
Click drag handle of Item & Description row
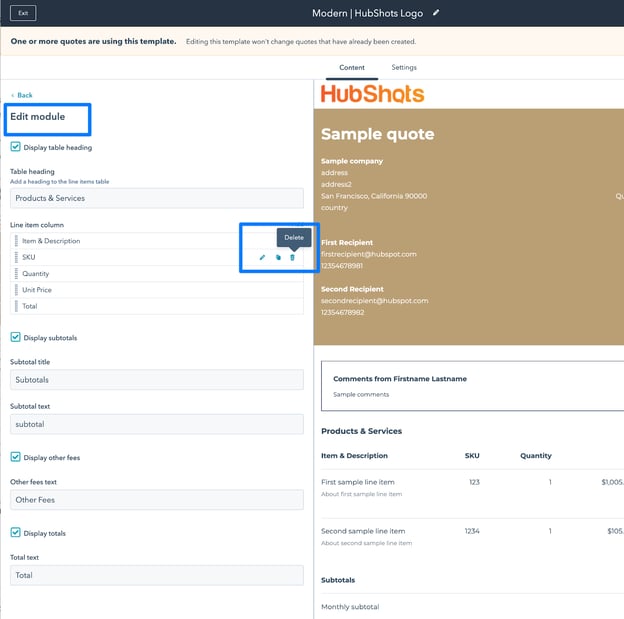click(x=16, y=241)
